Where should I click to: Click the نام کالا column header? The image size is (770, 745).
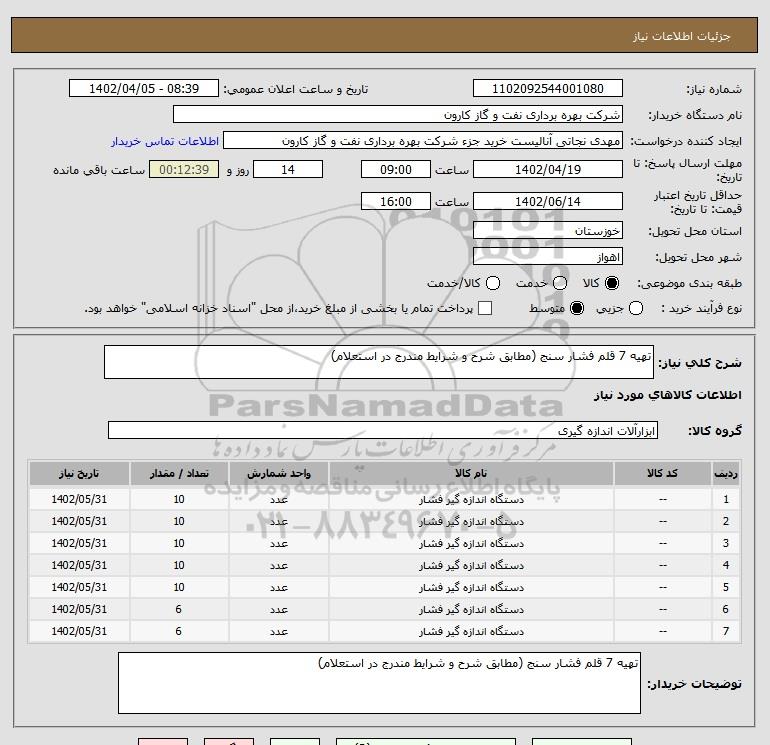471,473
